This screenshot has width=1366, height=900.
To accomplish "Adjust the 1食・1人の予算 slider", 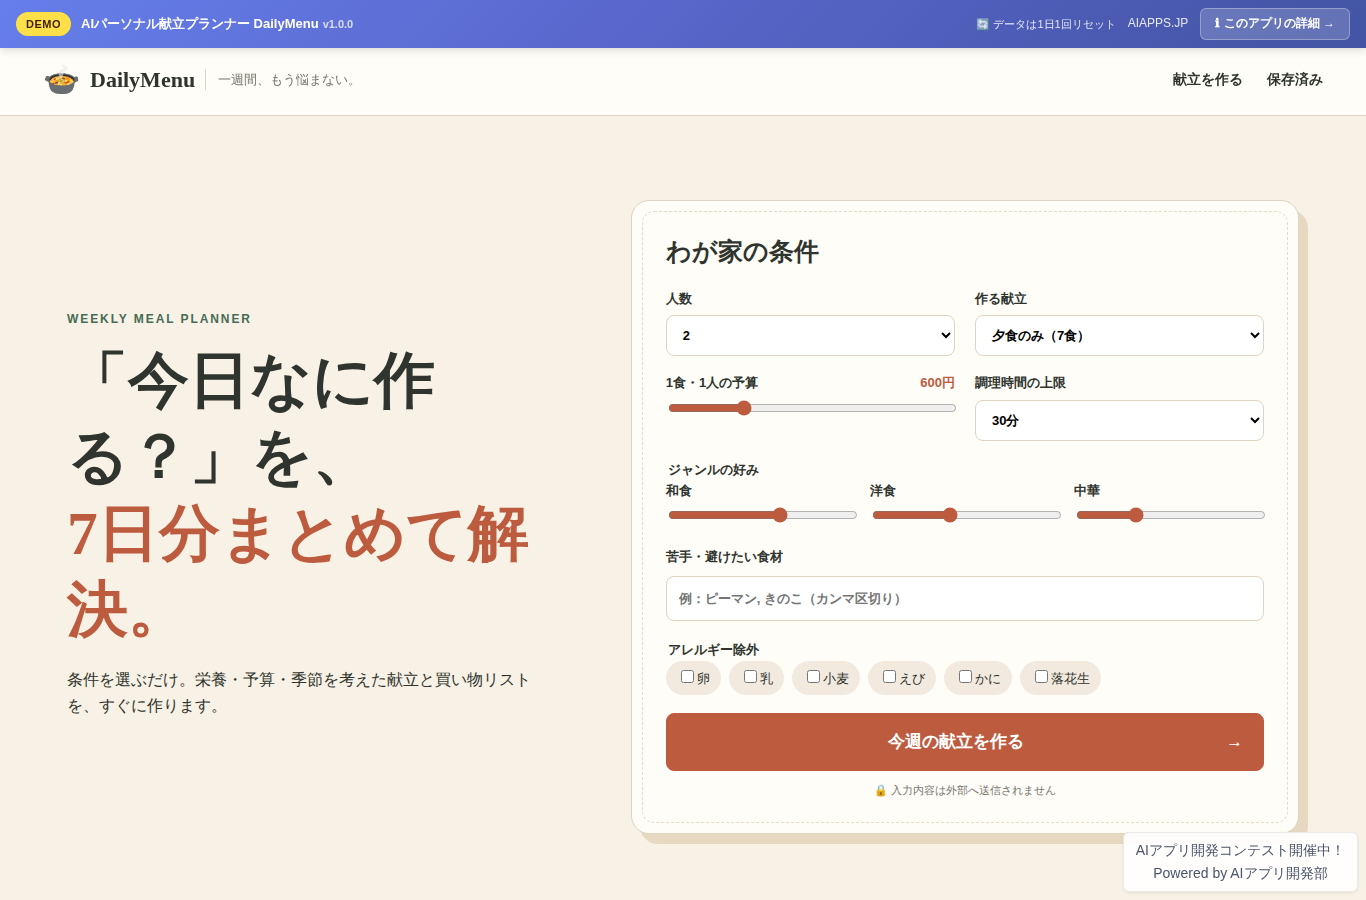I will [812, 408].
